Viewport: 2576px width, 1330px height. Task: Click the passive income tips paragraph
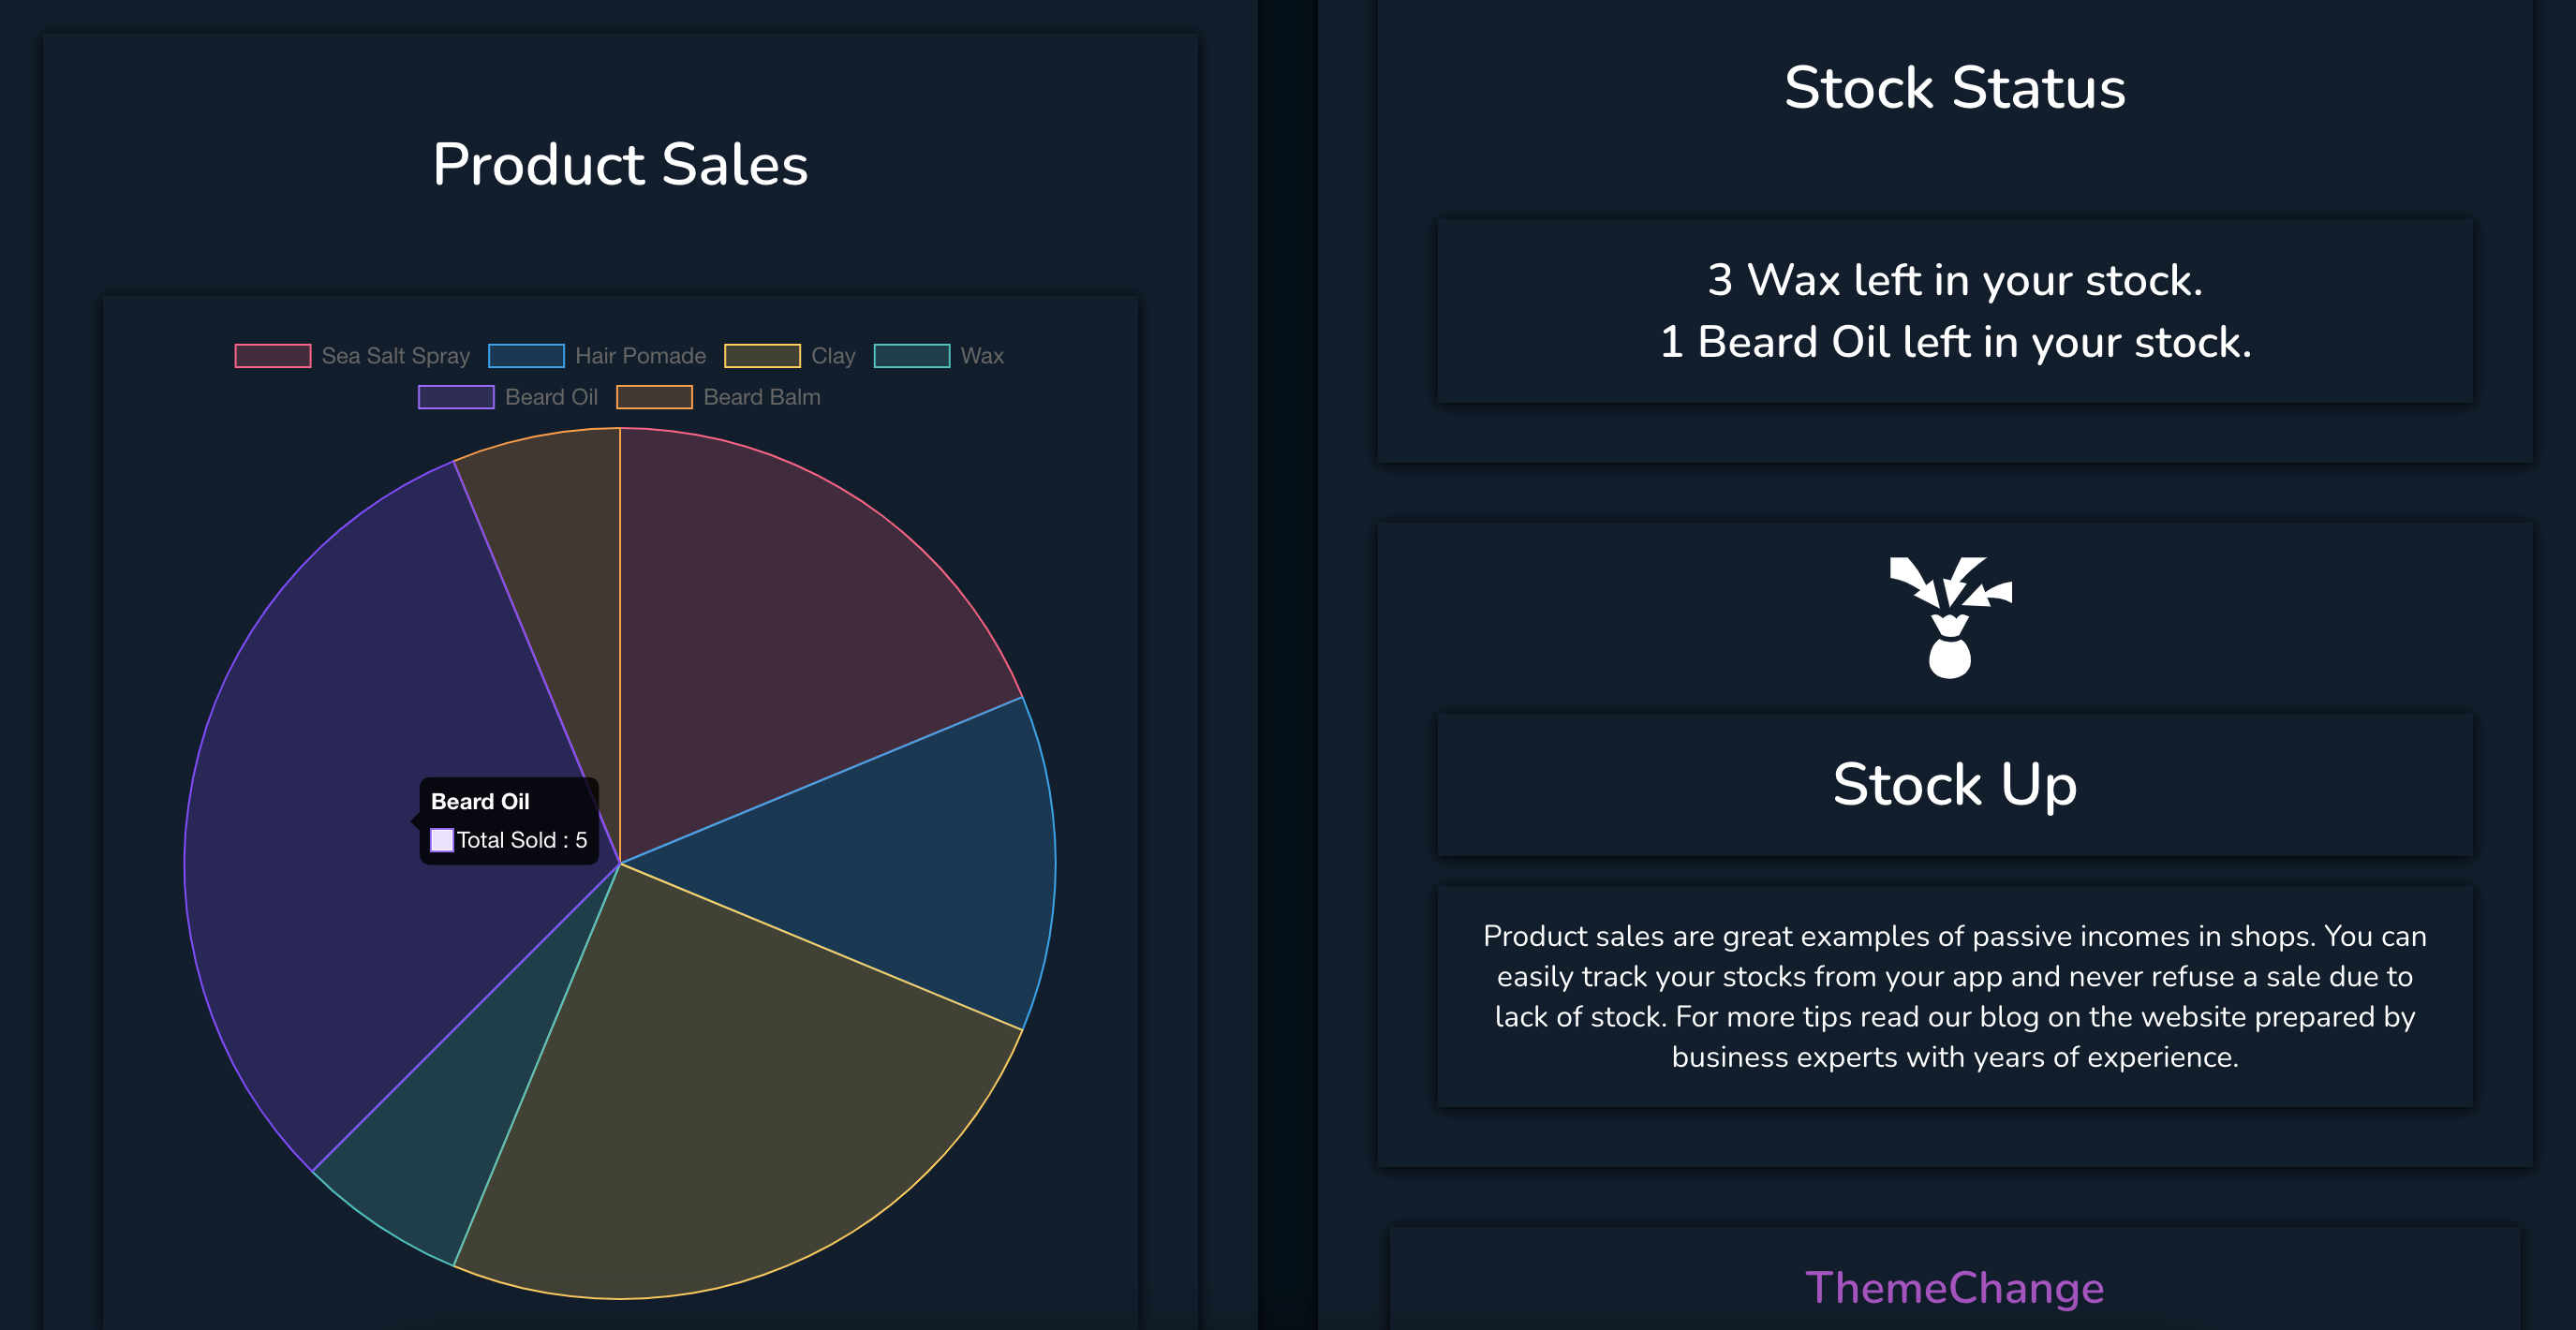[x=1955, y=996]
